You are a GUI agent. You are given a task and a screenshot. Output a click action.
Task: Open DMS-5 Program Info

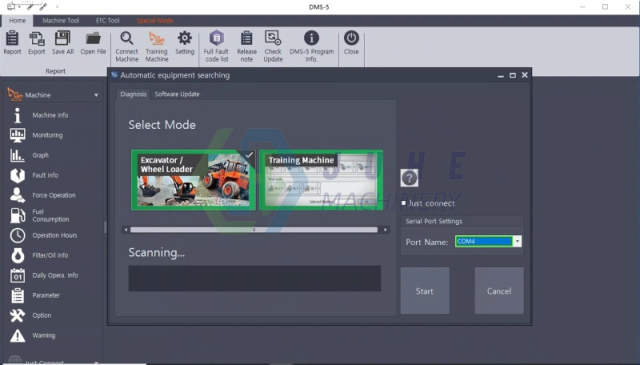point(311,47)
